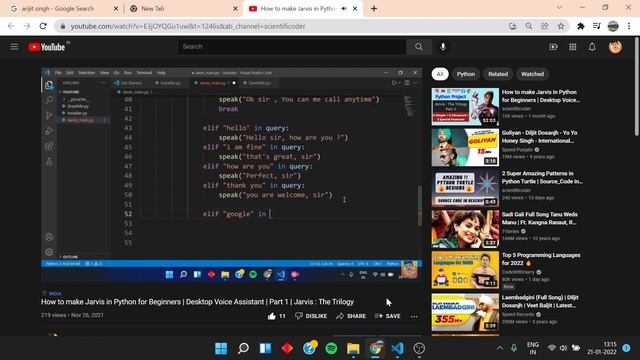Open Python Turtle patterns video thumbnail
Image resolution: width=640 pixels, height=360 pixels.
465,188
